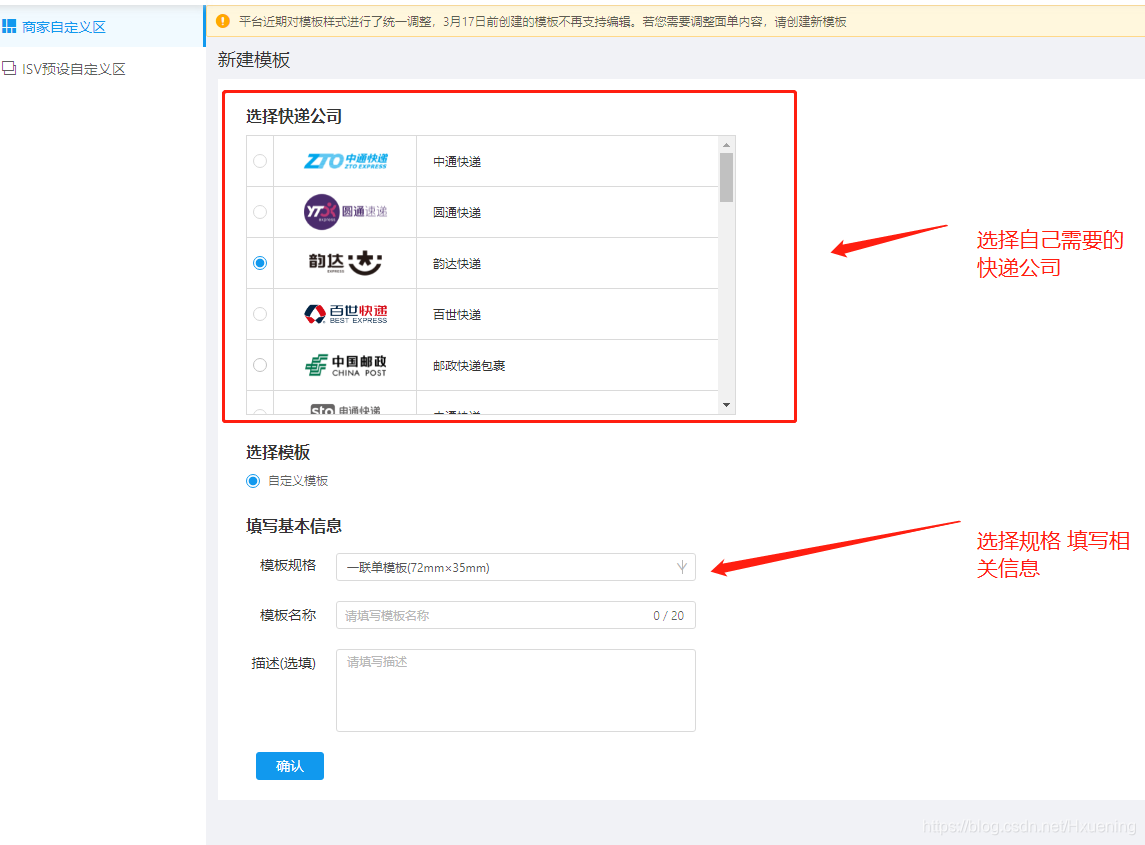Click the 选择模板 section heading
Image resolution: width=1145 pixels, height=845 pixels.
tap(277, 453)
